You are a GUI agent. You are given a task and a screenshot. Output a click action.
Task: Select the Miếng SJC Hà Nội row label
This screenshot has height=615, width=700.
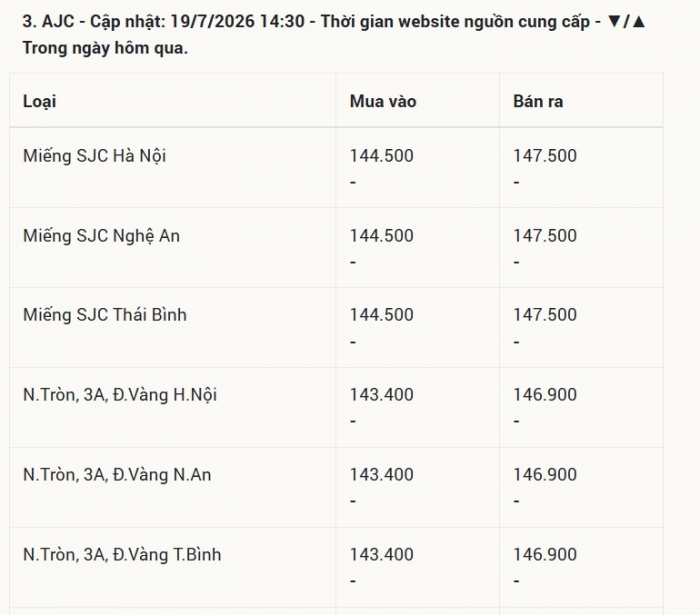(95, 156)
